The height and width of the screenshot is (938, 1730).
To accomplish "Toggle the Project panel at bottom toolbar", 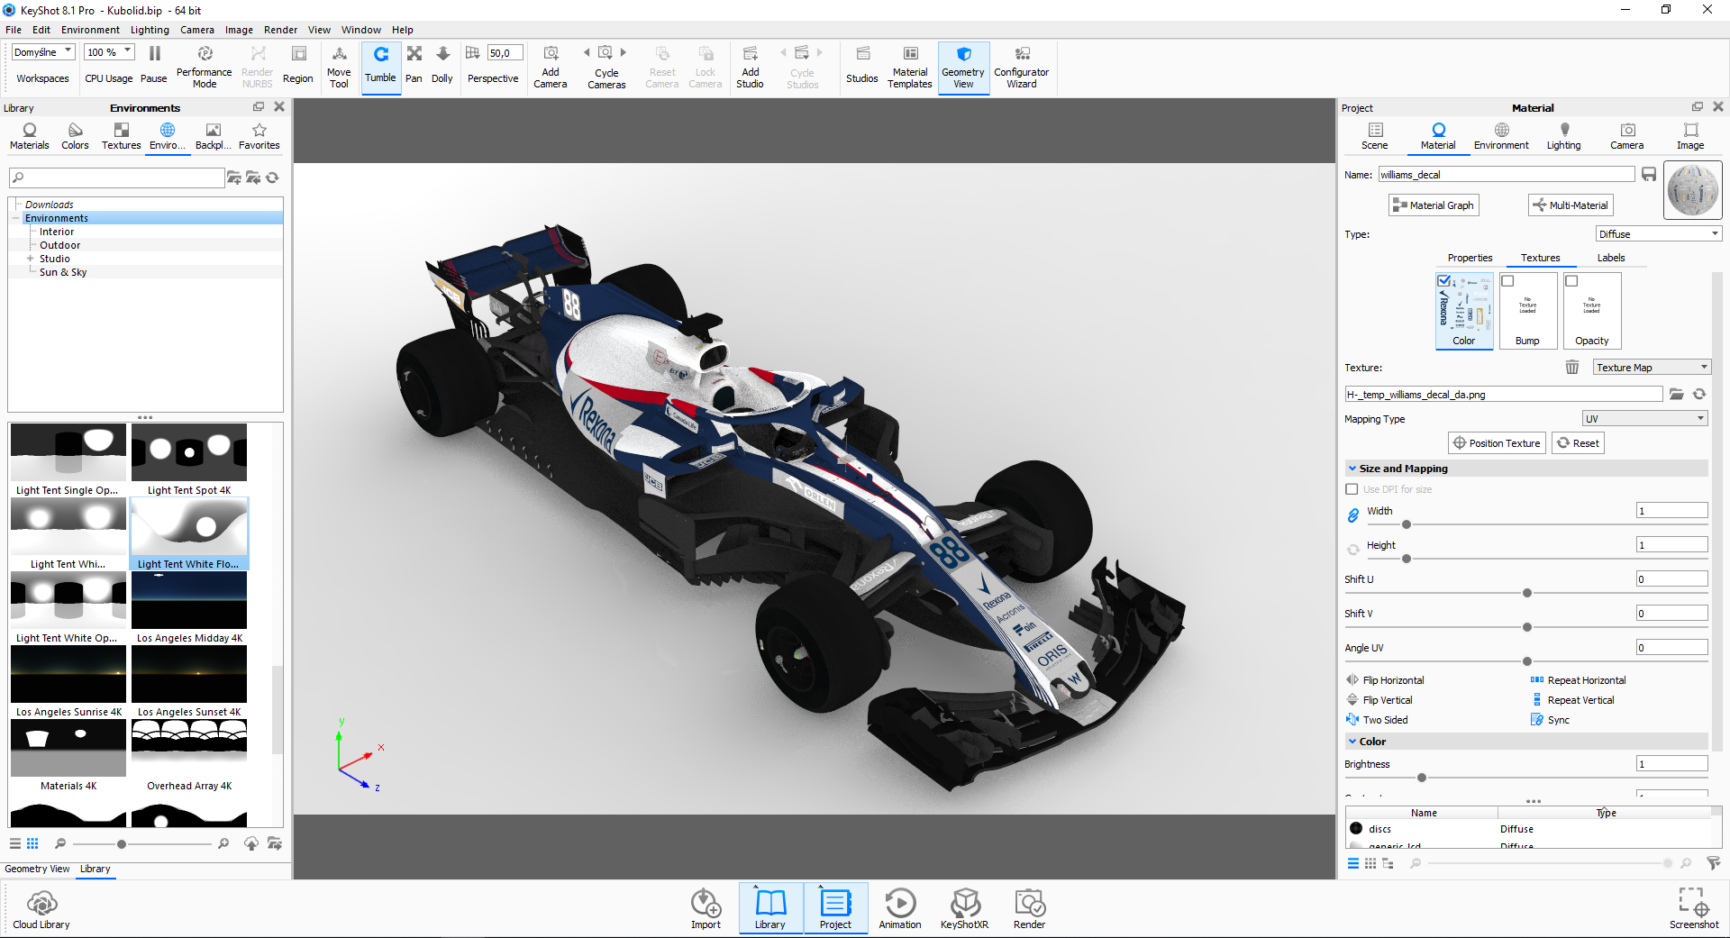I will point(835,909).
